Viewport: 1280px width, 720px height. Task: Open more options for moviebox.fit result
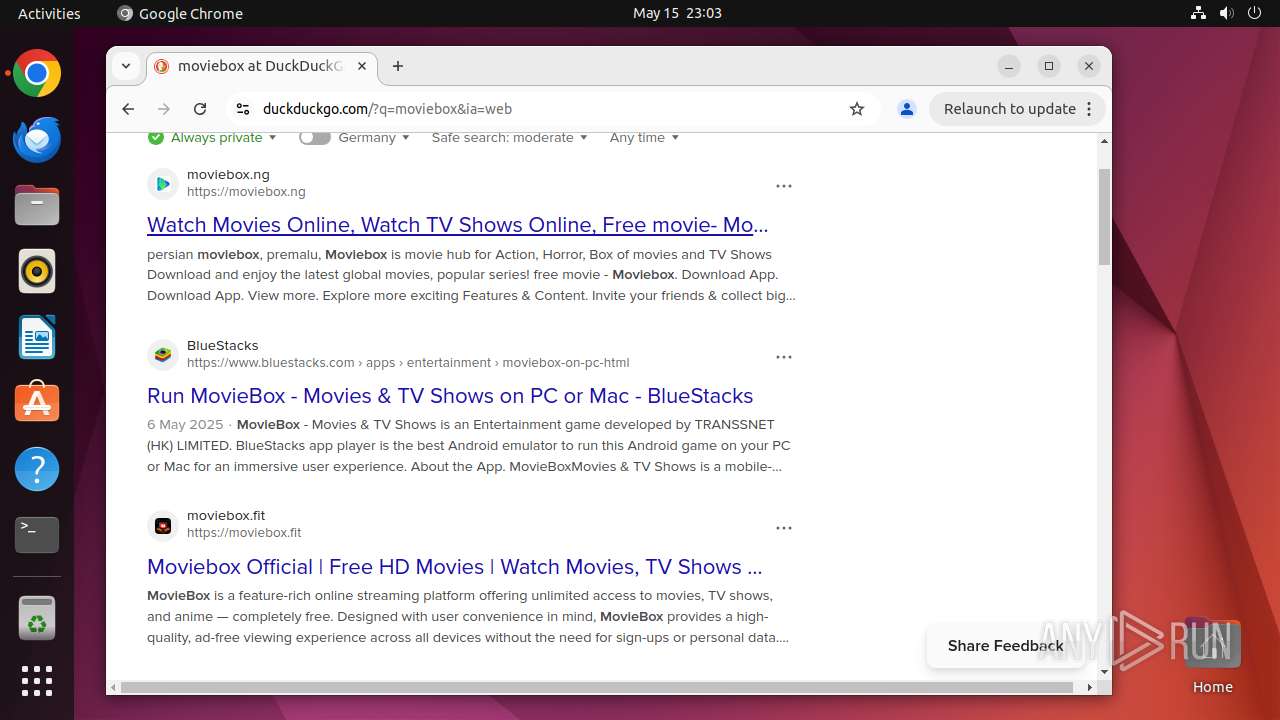[x=784, y=528]
